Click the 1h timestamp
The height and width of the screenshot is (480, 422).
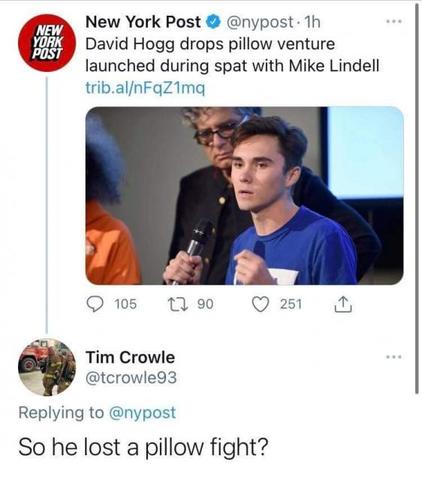(x=313, y=22)
